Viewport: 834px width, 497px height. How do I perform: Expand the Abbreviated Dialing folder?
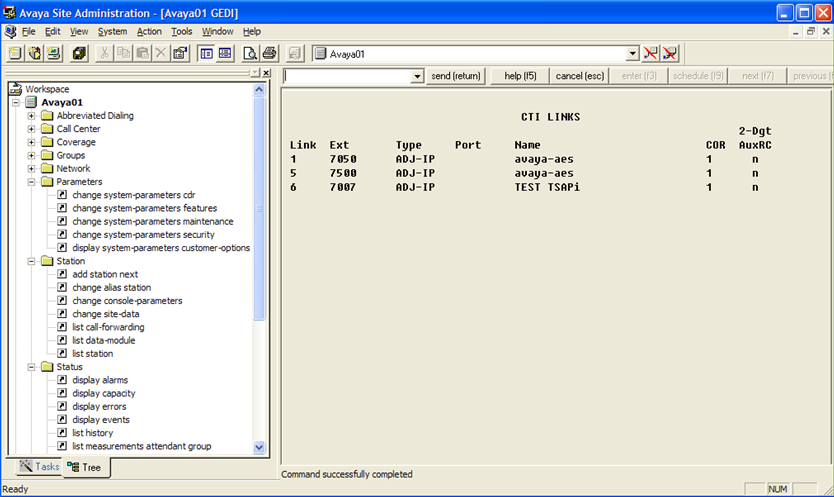tap(31, 115)
